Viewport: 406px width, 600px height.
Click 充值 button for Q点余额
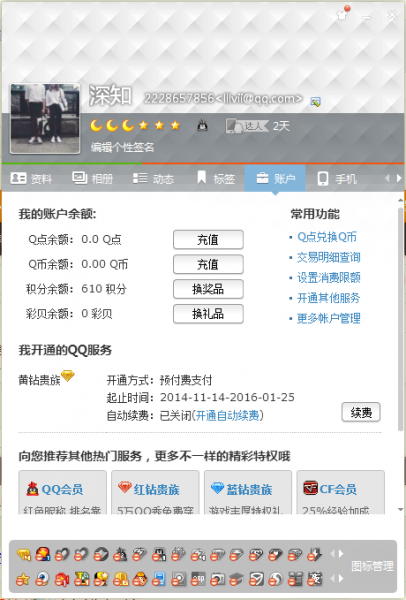208,240
